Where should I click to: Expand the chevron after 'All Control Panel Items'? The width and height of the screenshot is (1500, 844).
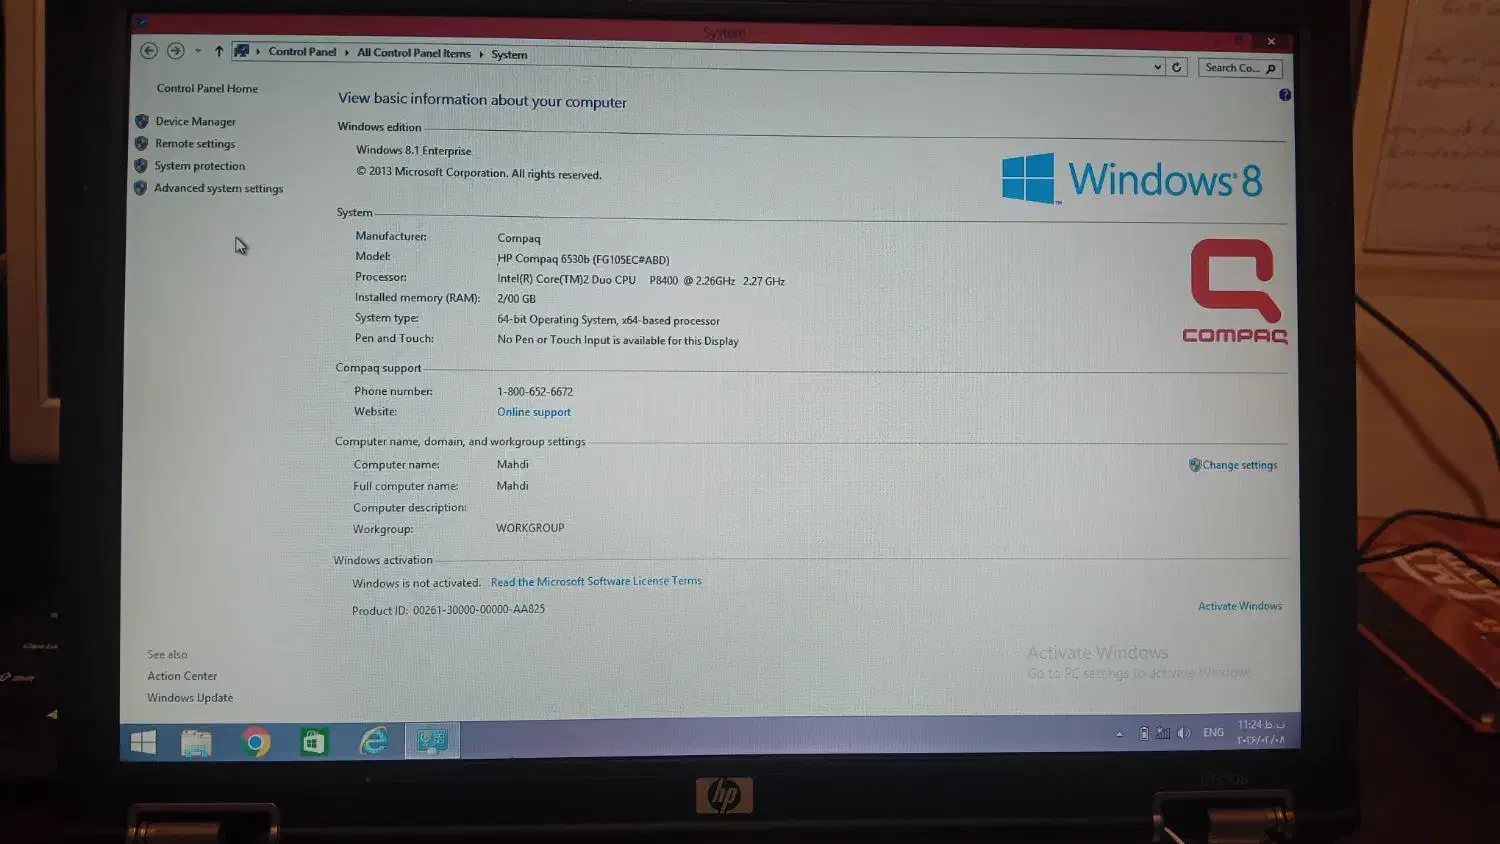click(481, 54)
